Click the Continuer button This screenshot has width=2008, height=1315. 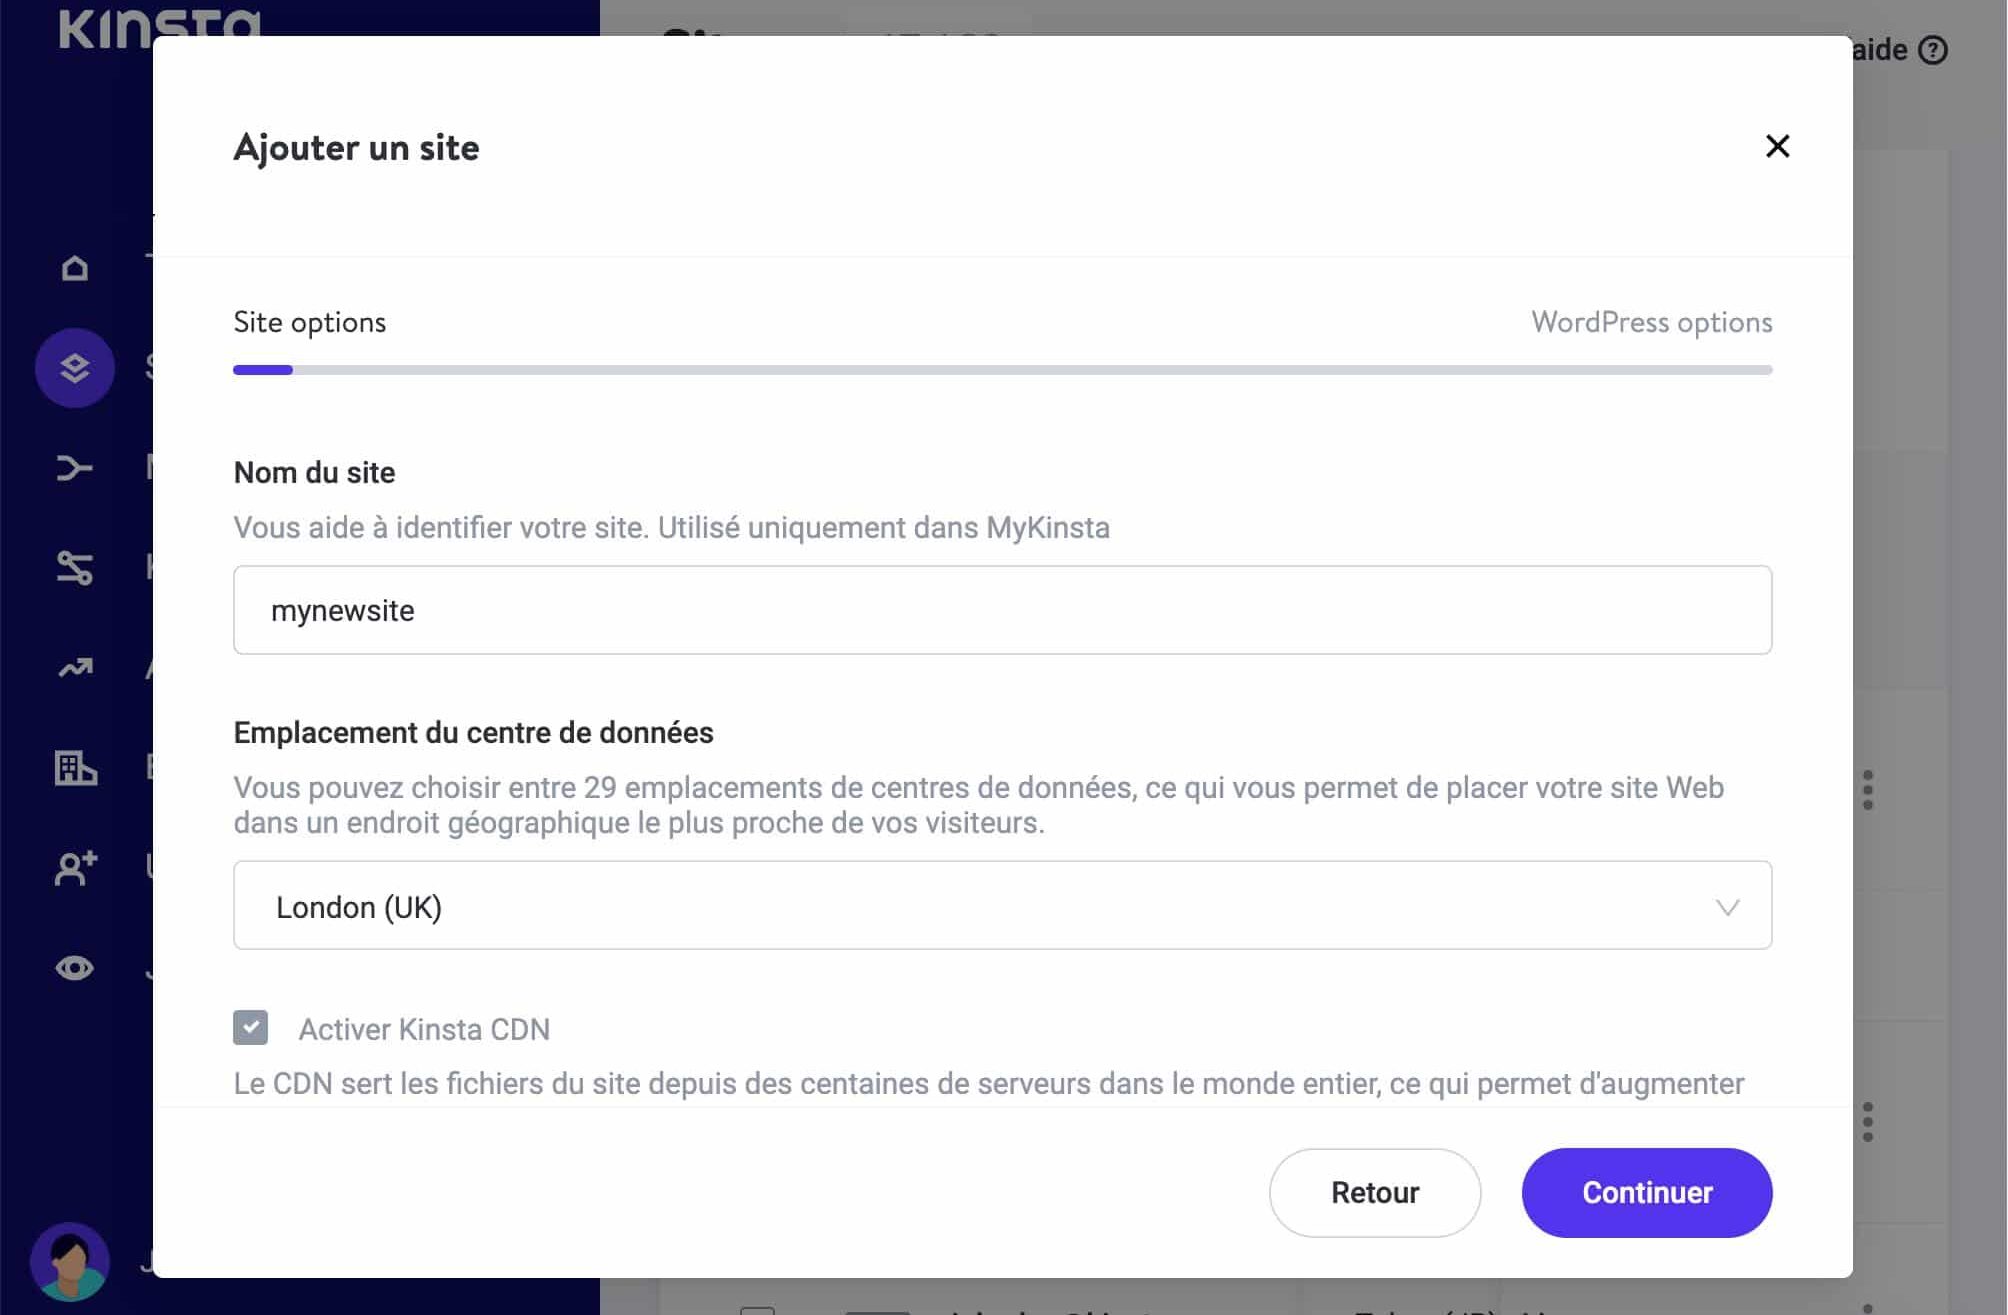[x=1646, y=1192]
